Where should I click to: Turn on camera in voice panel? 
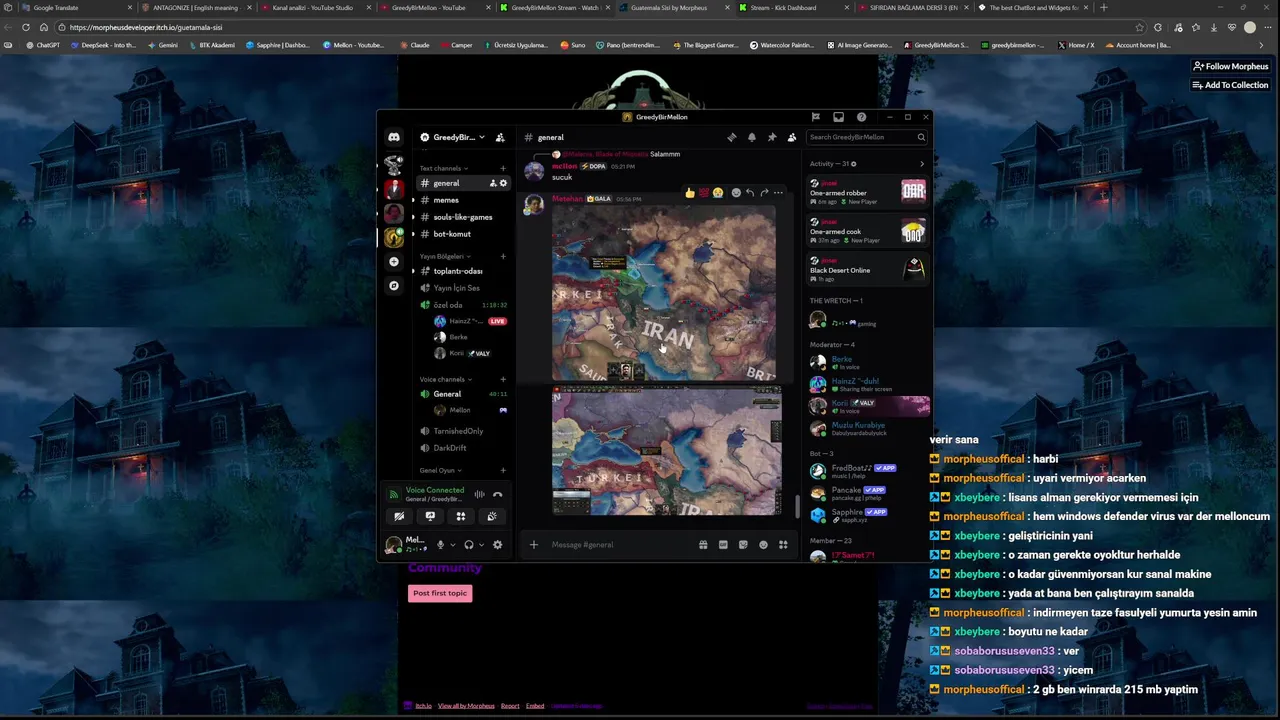[399, 517]
